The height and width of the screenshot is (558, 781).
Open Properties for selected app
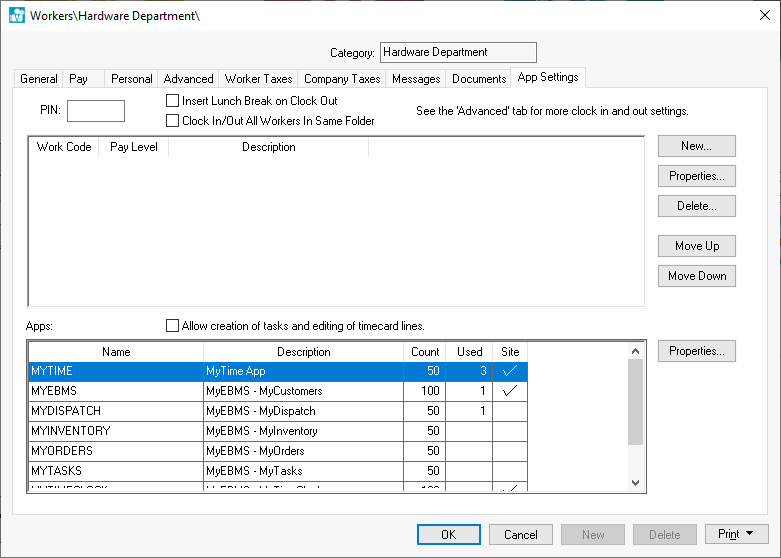coord(696,351)
